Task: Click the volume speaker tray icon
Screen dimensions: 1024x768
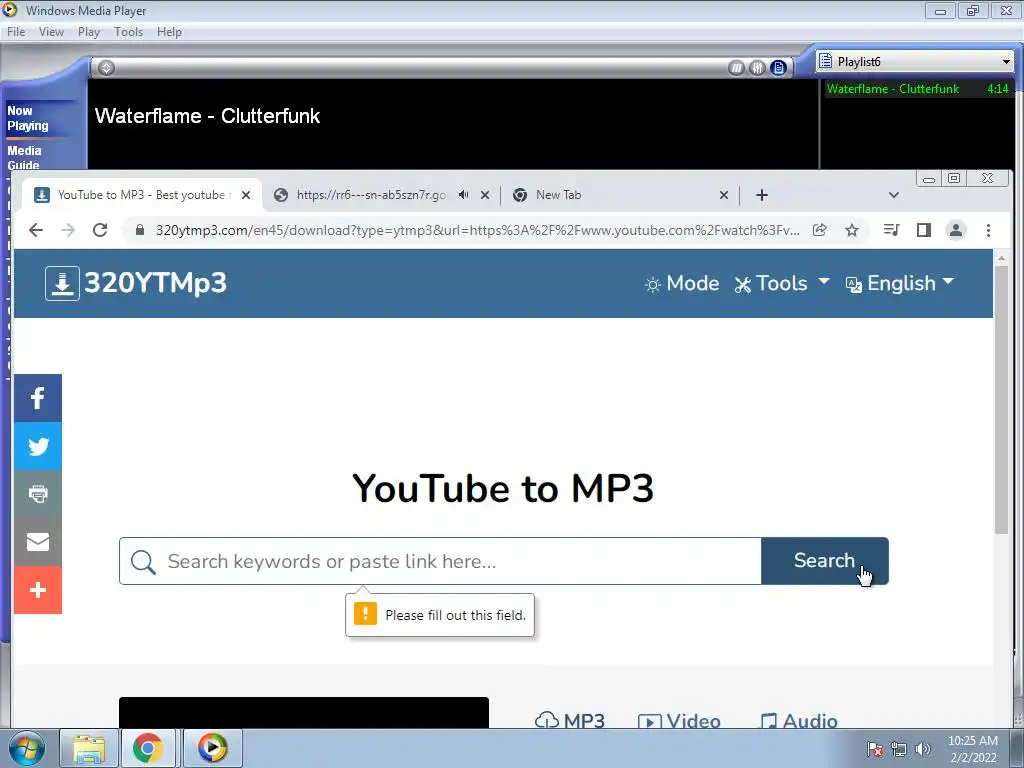Action: (x=923, y=749)
